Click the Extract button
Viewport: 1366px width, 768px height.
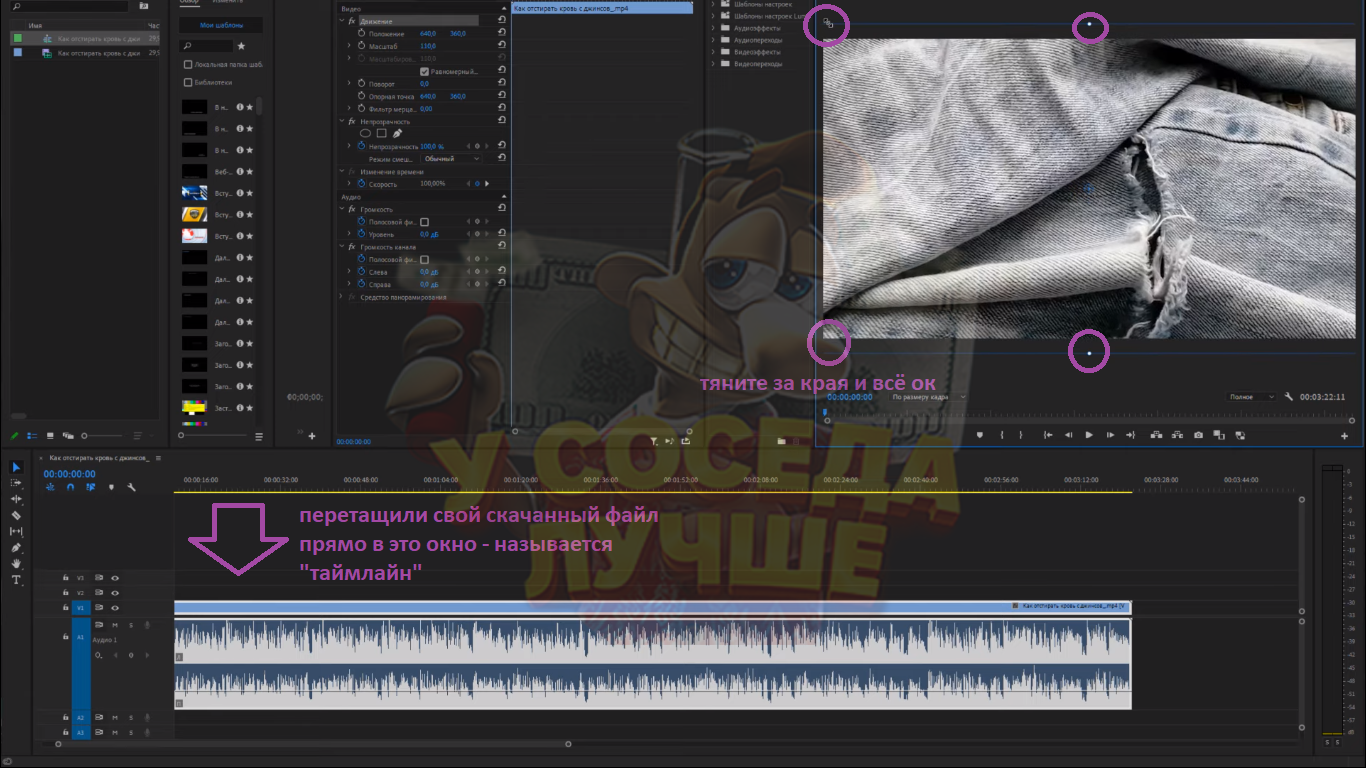coord(1177,435)
